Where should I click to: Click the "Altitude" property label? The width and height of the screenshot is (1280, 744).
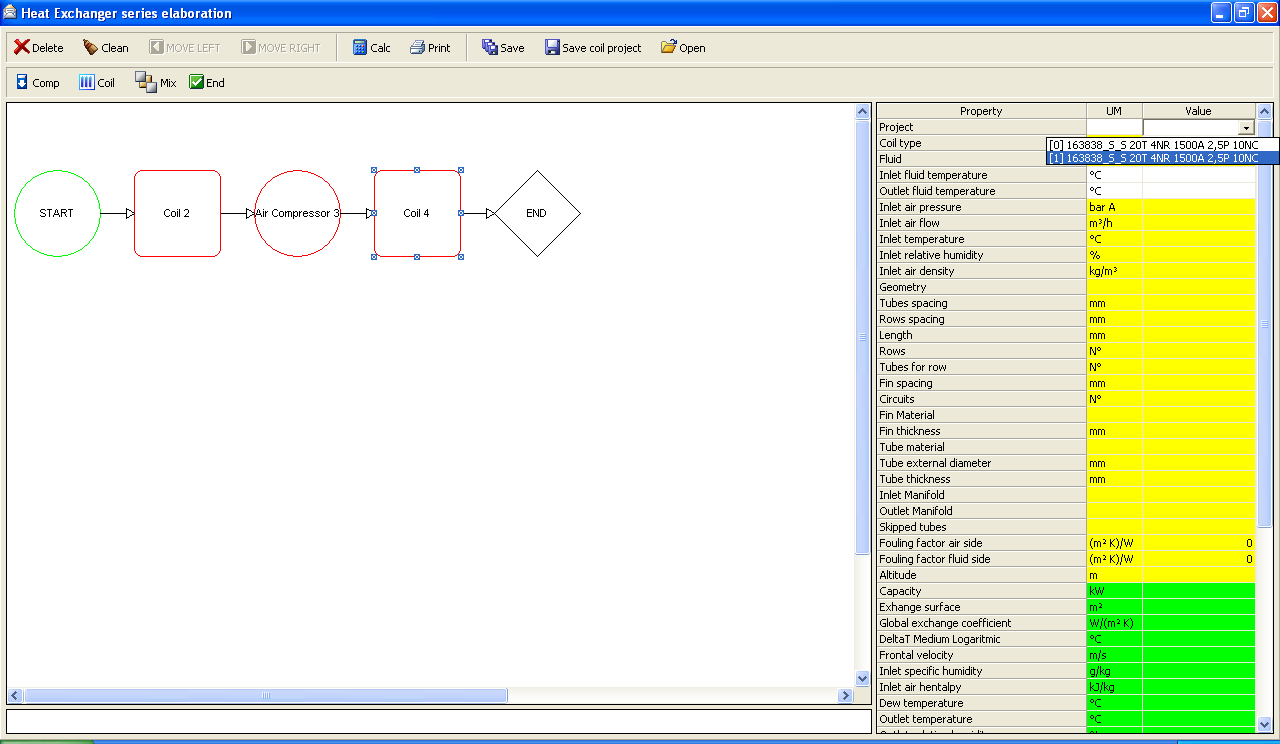tap(898, 575)
